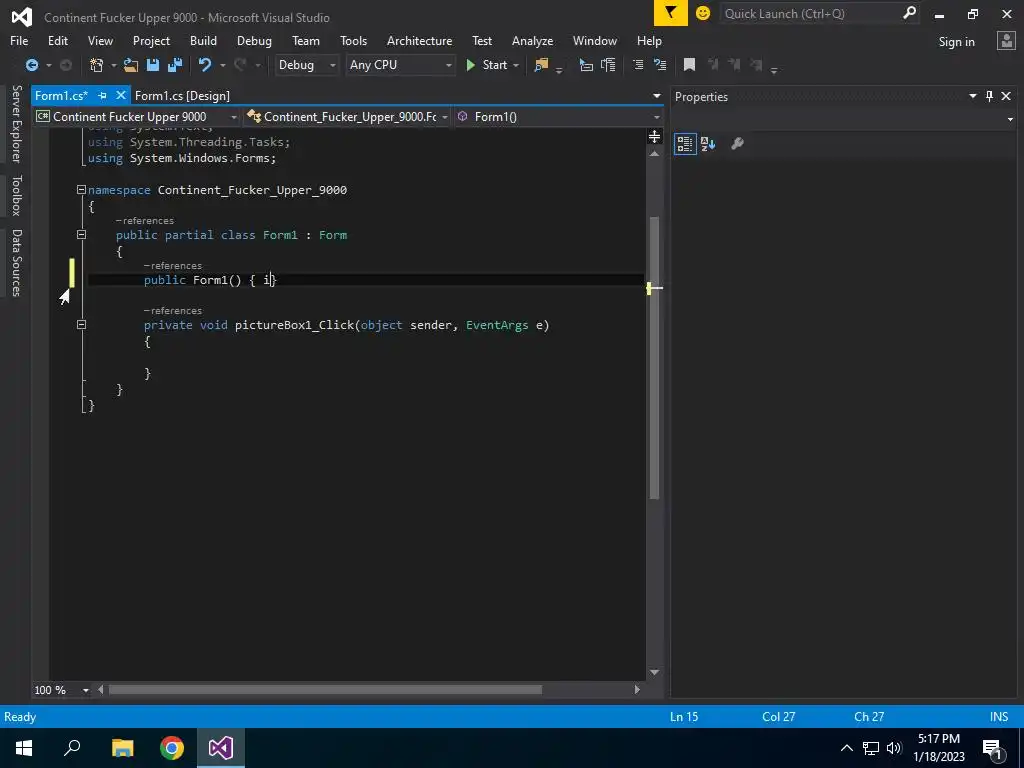
Task: Open the class navigation dropdown
Action: click(347, 117)
